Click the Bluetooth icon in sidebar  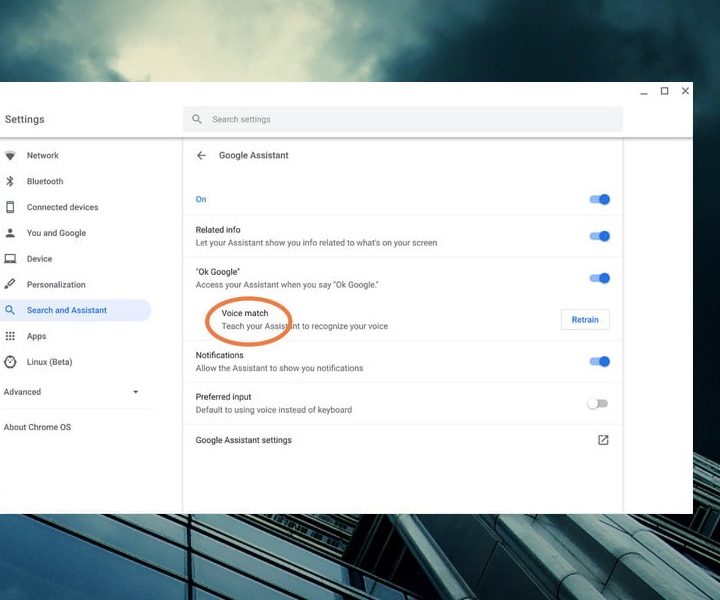click(10, 182)
